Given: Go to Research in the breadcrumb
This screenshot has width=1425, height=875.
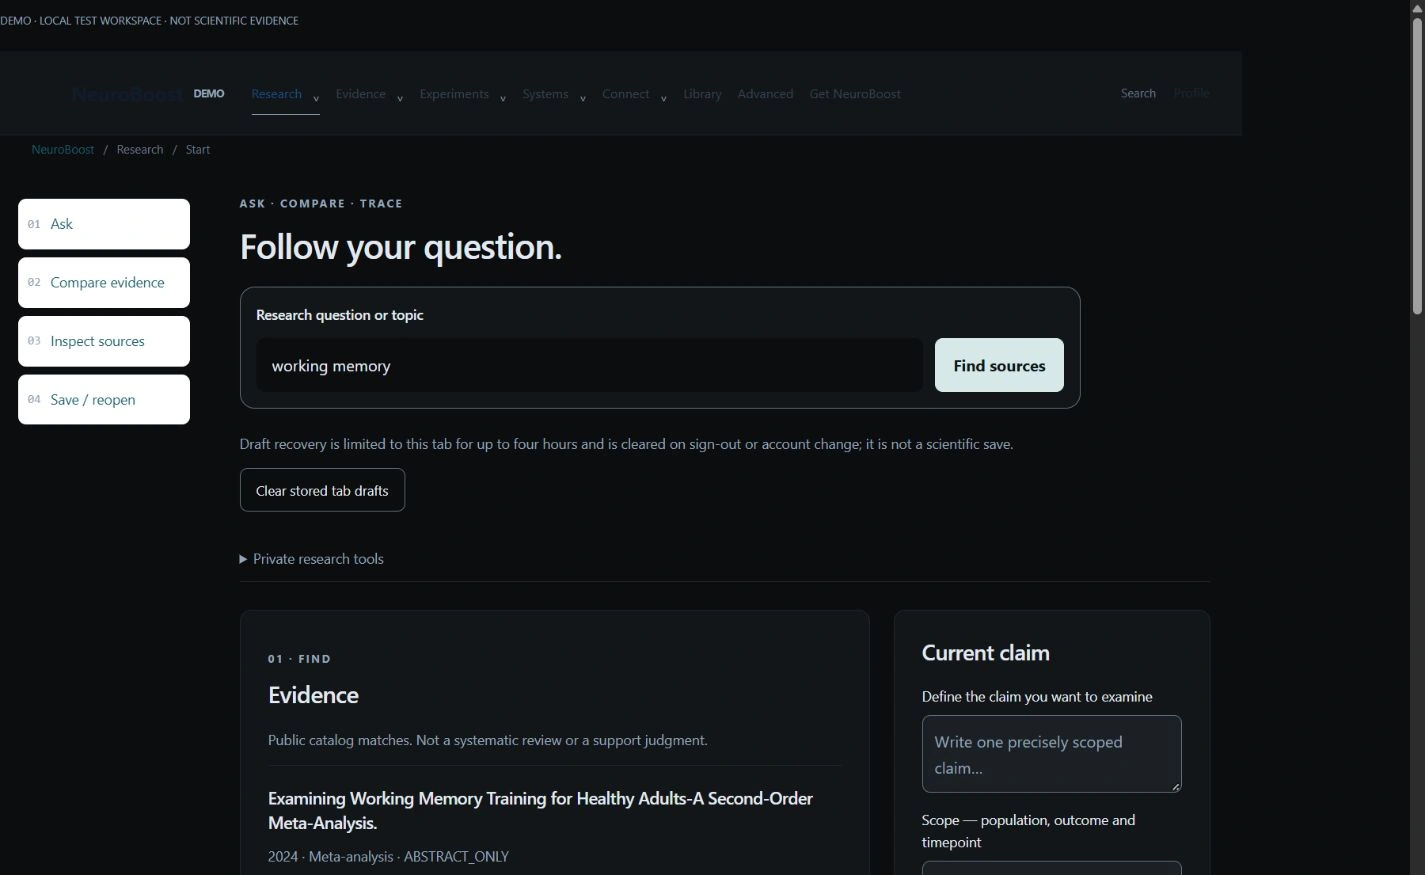Looking at the screenshot, I should click(x=140, y=150).
